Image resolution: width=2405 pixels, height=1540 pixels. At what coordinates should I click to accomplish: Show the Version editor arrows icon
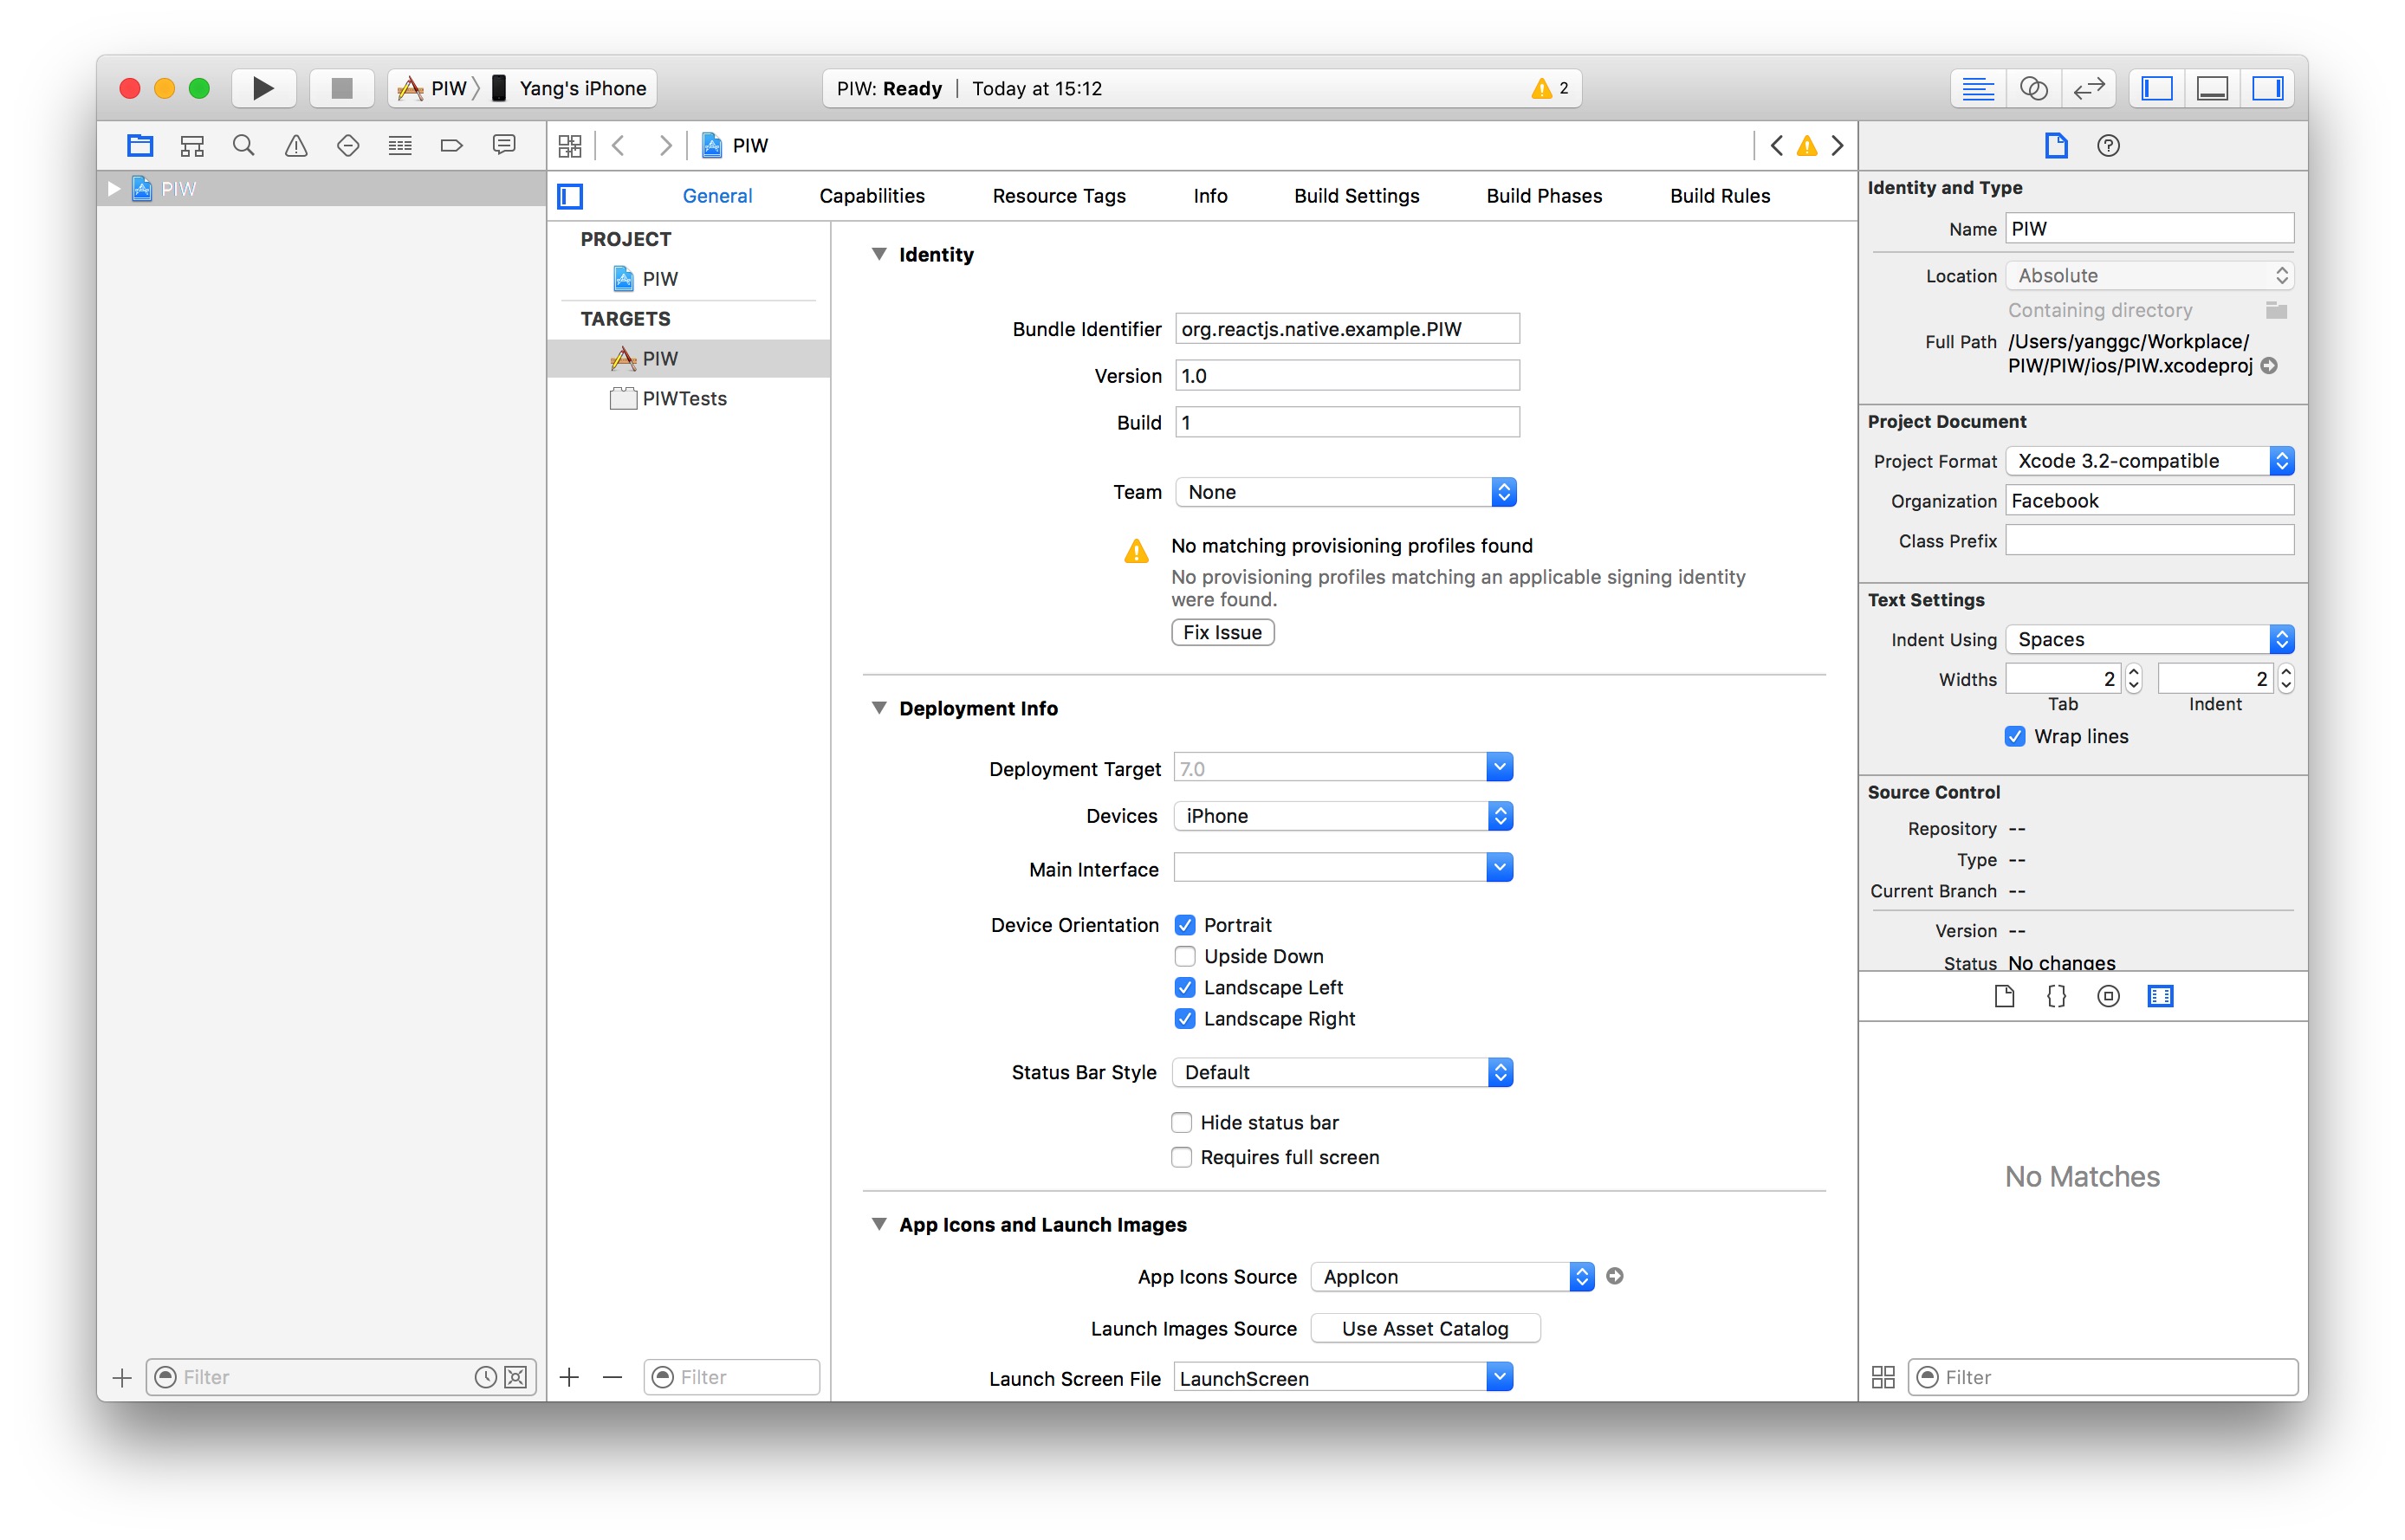click(x=2088, y=89)
